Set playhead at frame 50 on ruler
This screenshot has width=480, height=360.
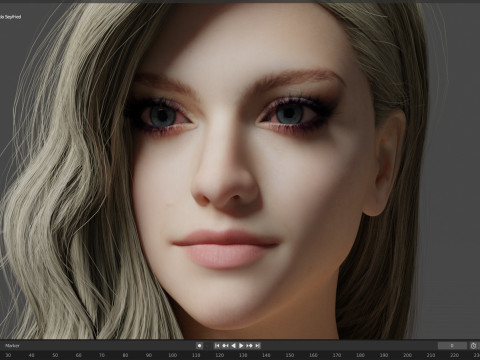(55, 355)
